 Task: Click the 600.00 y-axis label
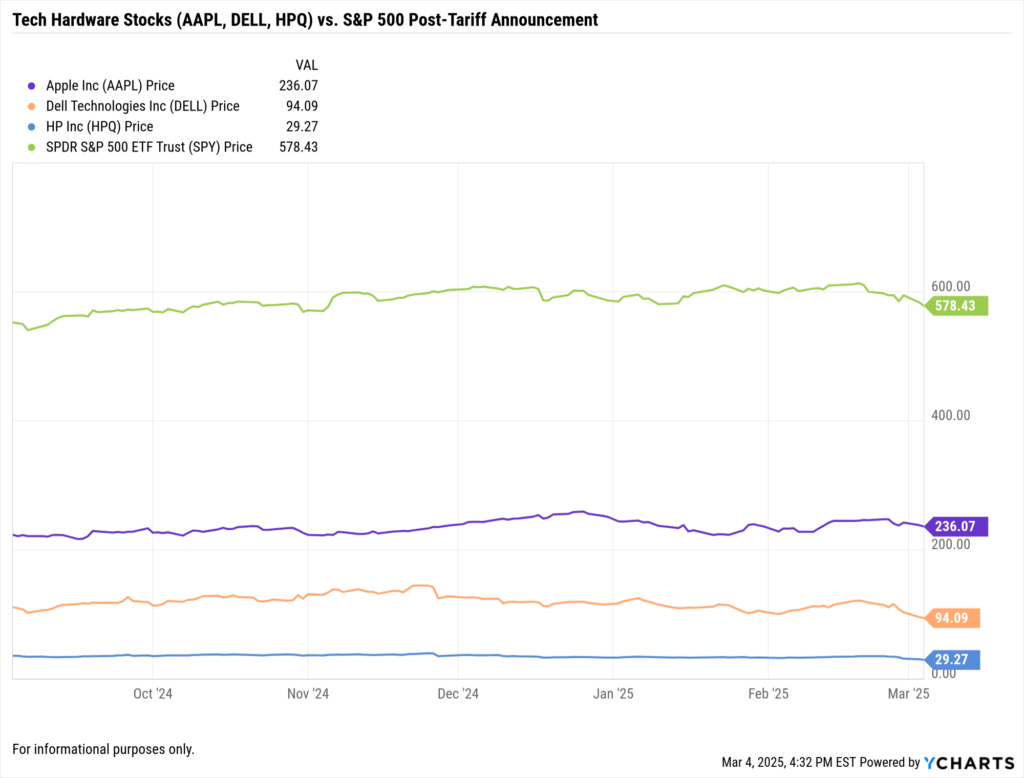(952, 286)
